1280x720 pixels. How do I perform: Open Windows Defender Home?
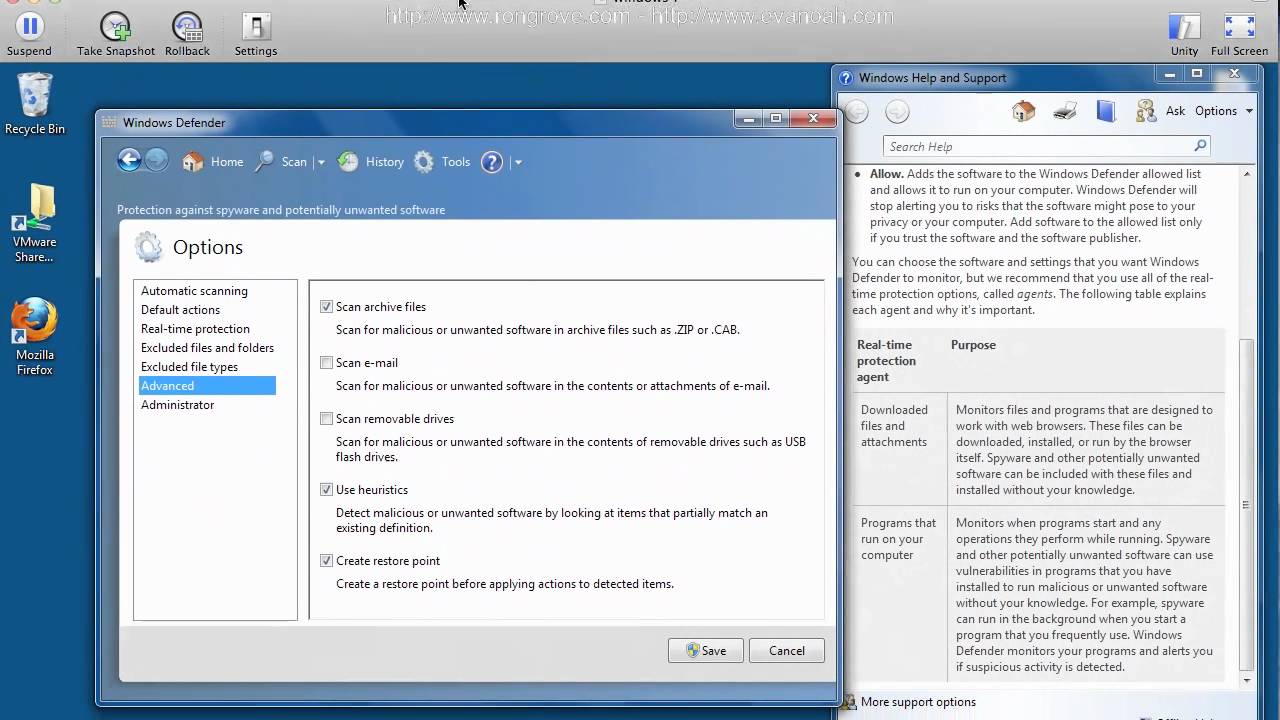[x=213, y=162]
